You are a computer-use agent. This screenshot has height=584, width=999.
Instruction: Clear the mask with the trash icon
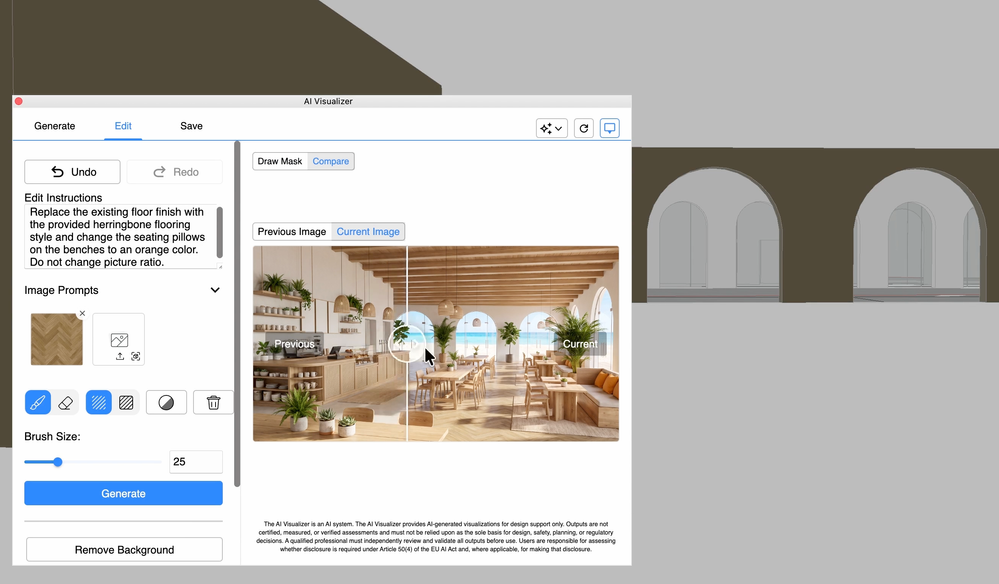213,402
